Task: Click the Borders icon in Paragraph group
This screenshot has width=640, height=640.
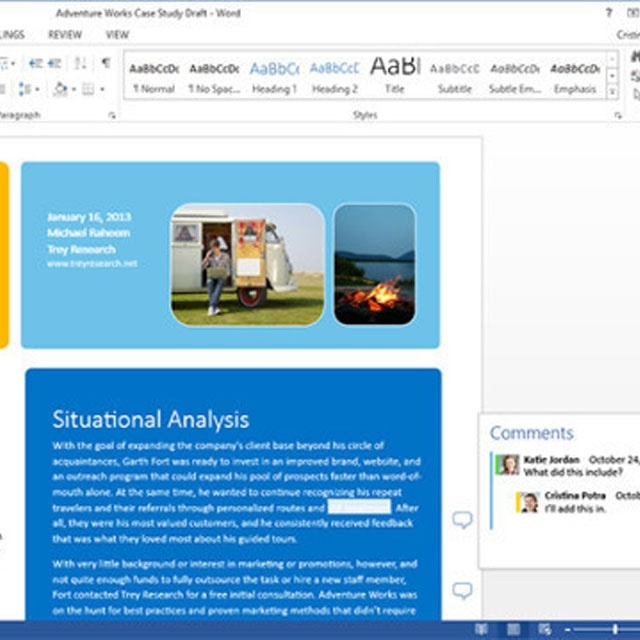Action: click(x=88, y=89)
